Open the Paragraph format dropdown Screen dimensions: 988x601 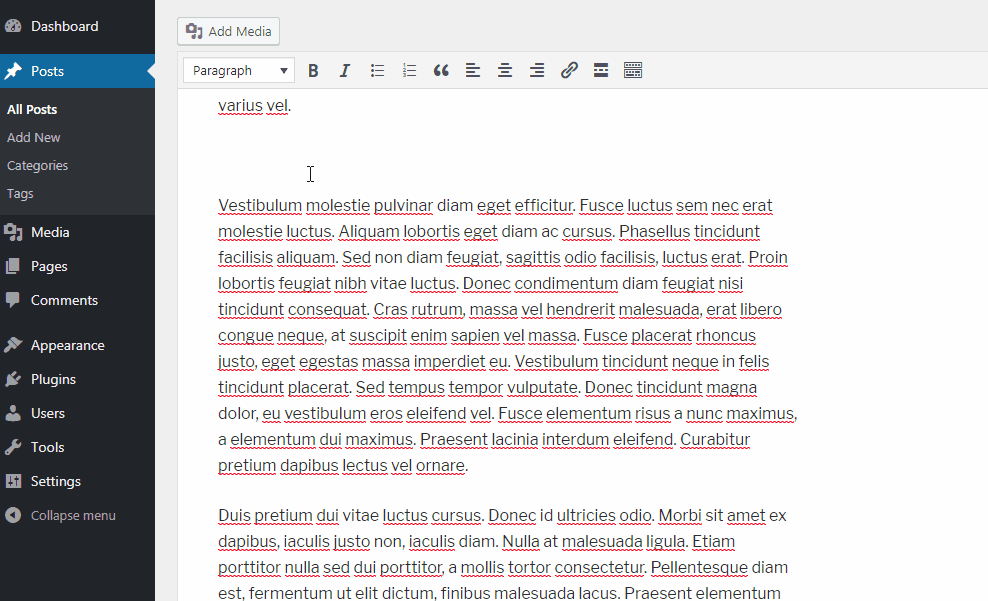click(239, 71)
